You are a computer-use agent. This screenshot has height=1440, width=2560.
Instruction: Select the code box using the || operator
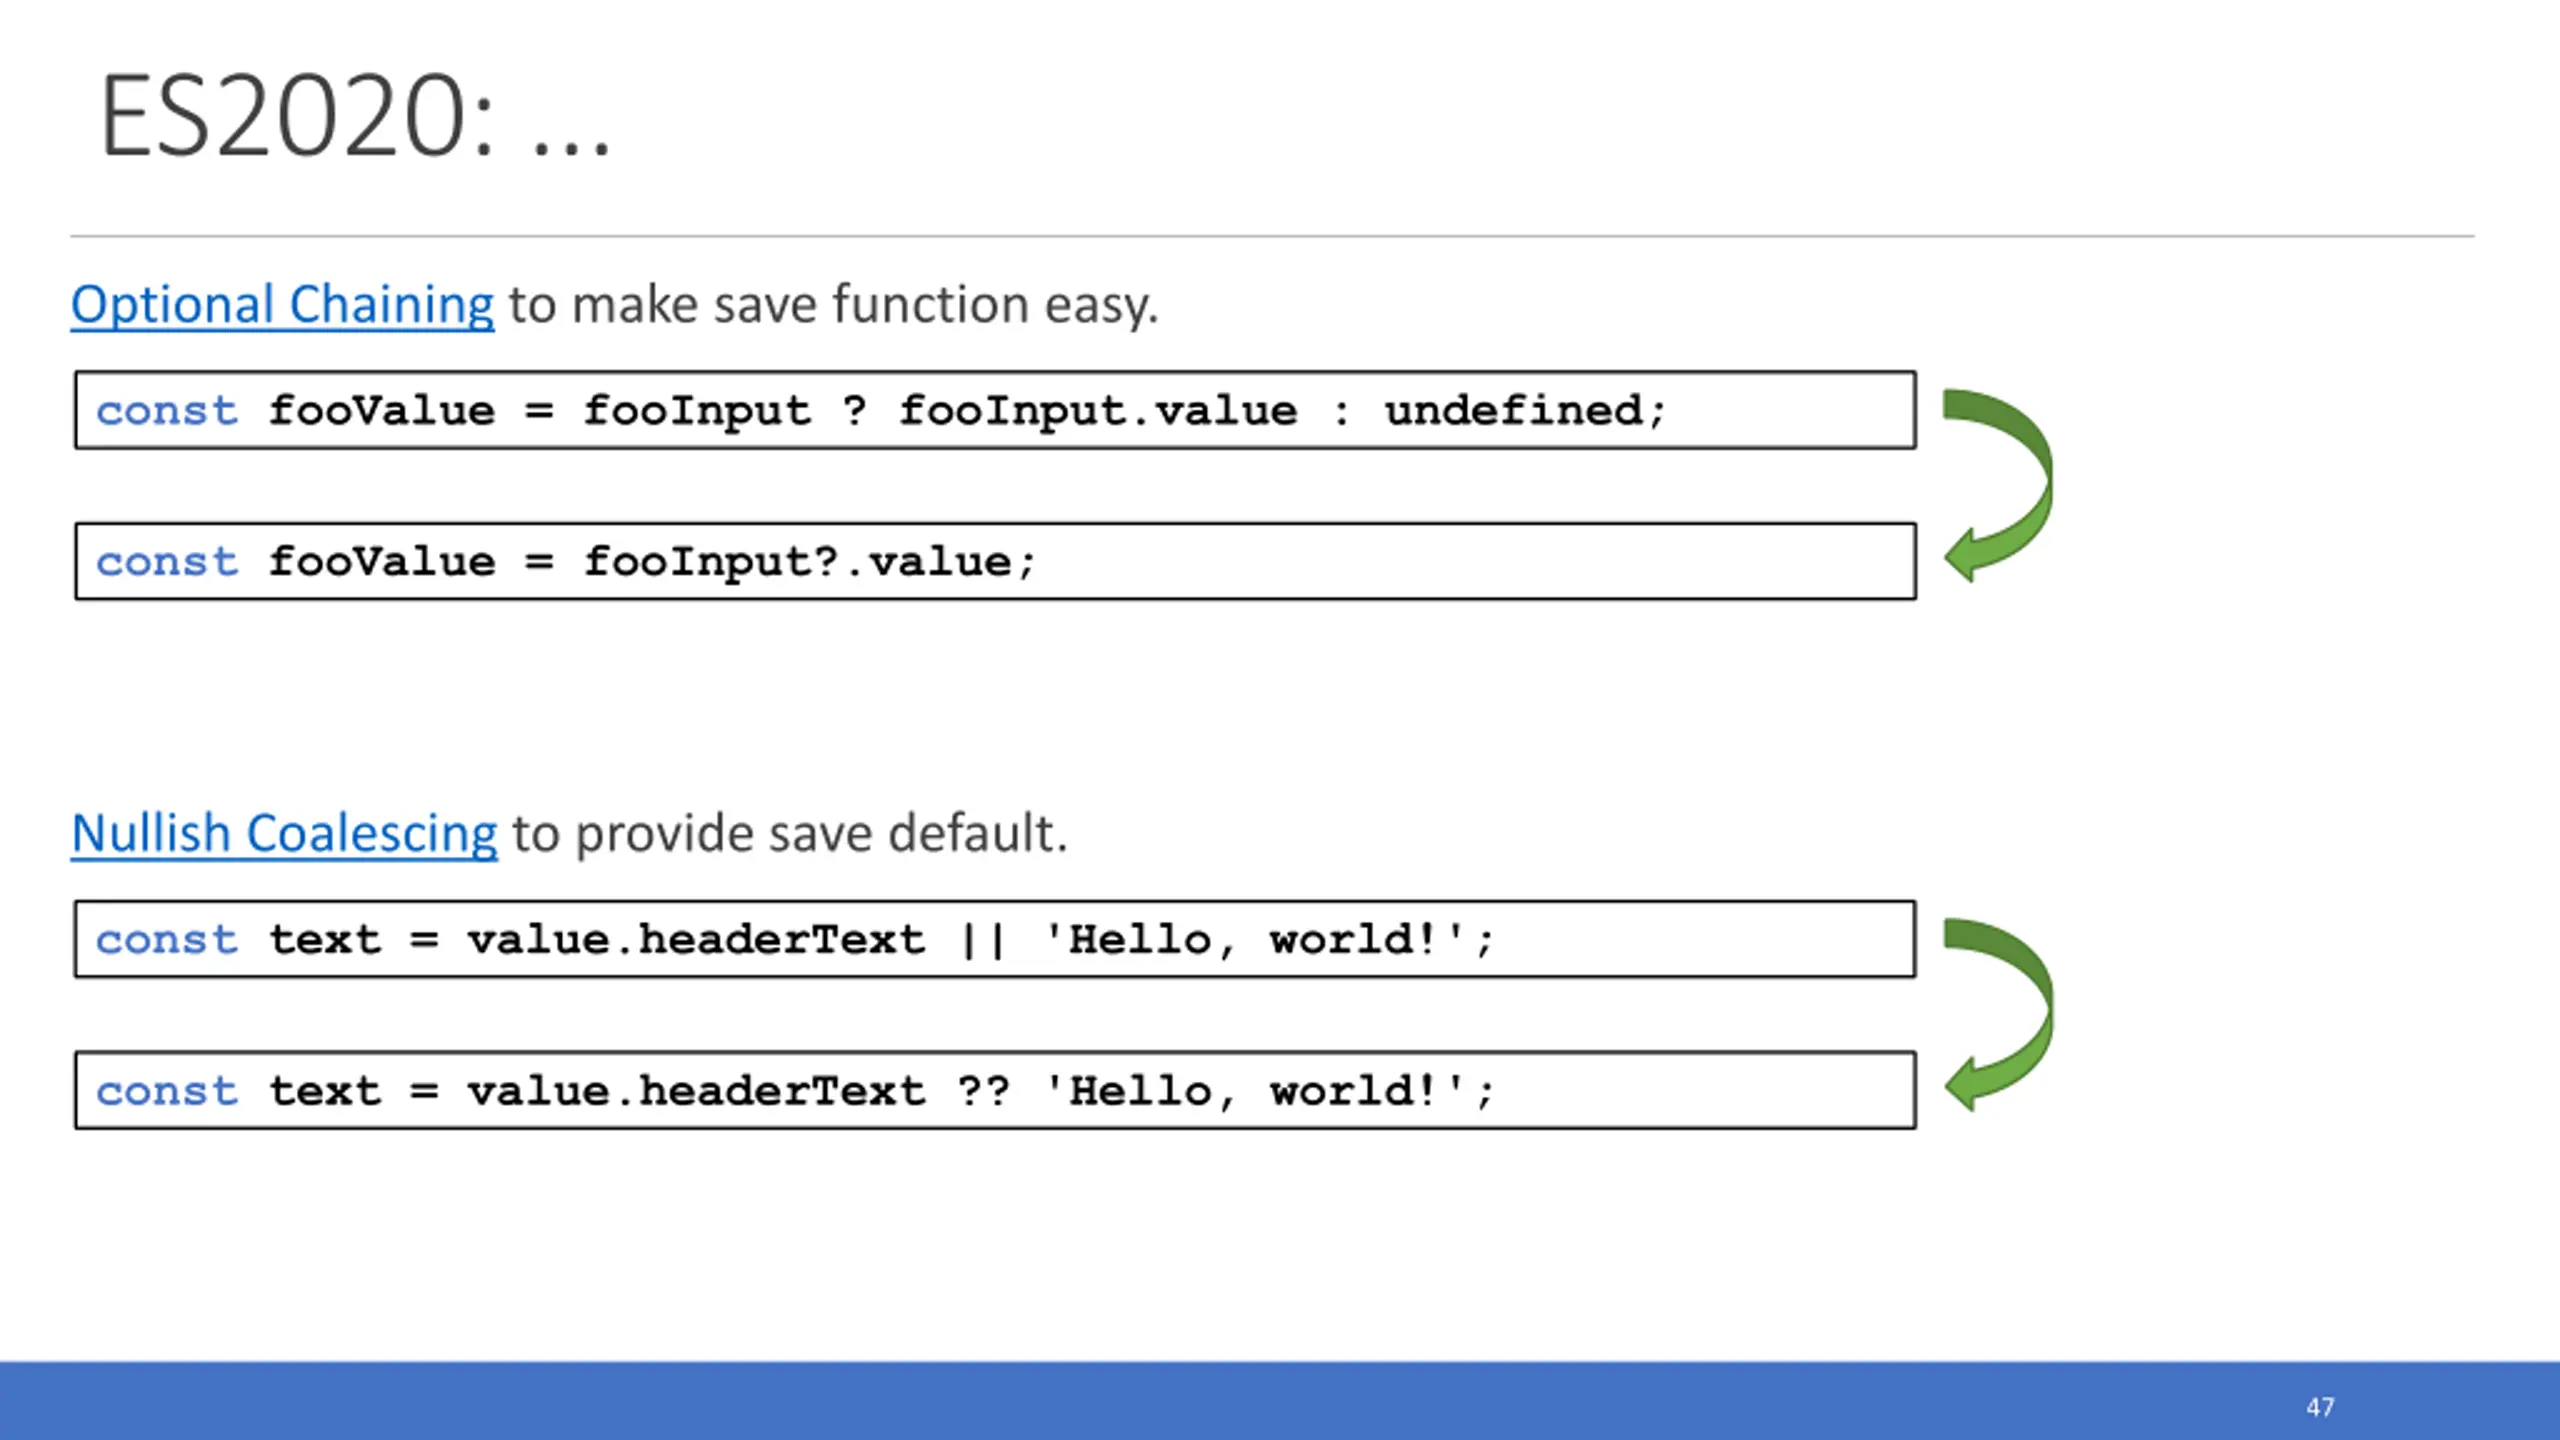[995, 939]
